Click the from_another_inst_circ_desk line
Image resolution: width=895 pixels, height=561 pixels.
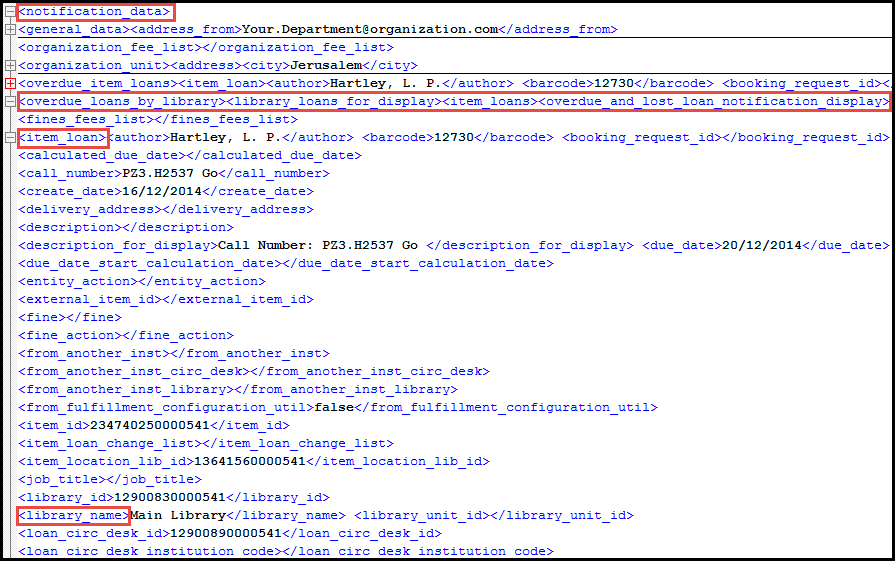(254, 371)
